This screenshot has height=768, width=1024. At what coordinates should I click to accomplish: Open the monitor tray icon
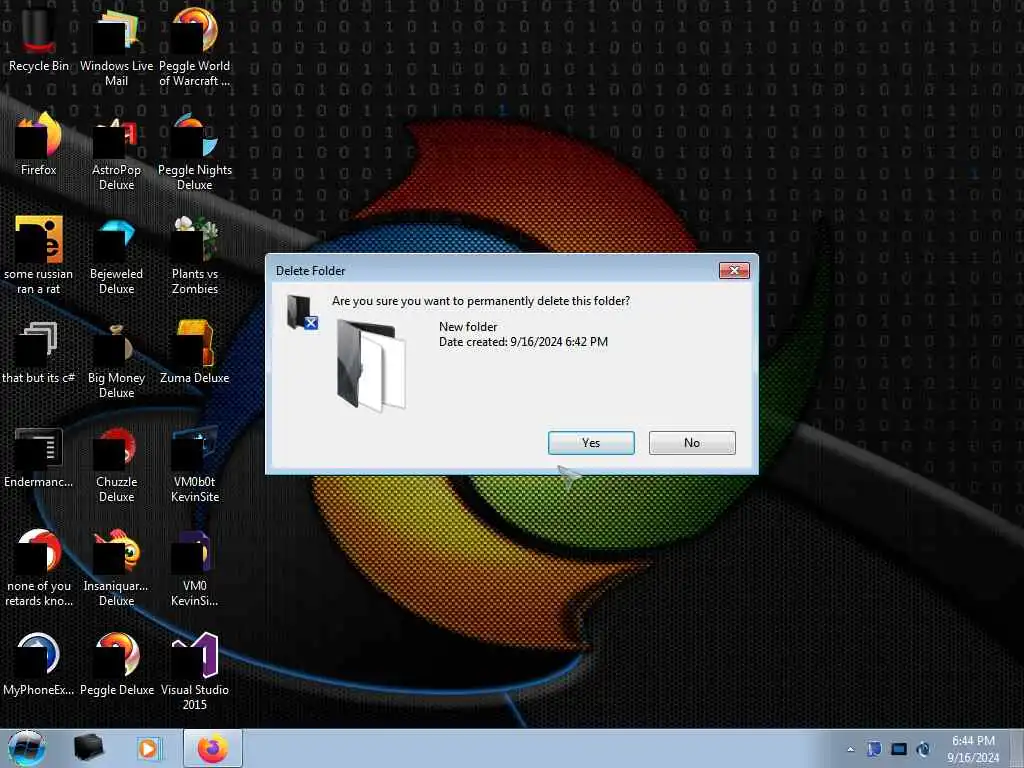click(x=899, y=749)
